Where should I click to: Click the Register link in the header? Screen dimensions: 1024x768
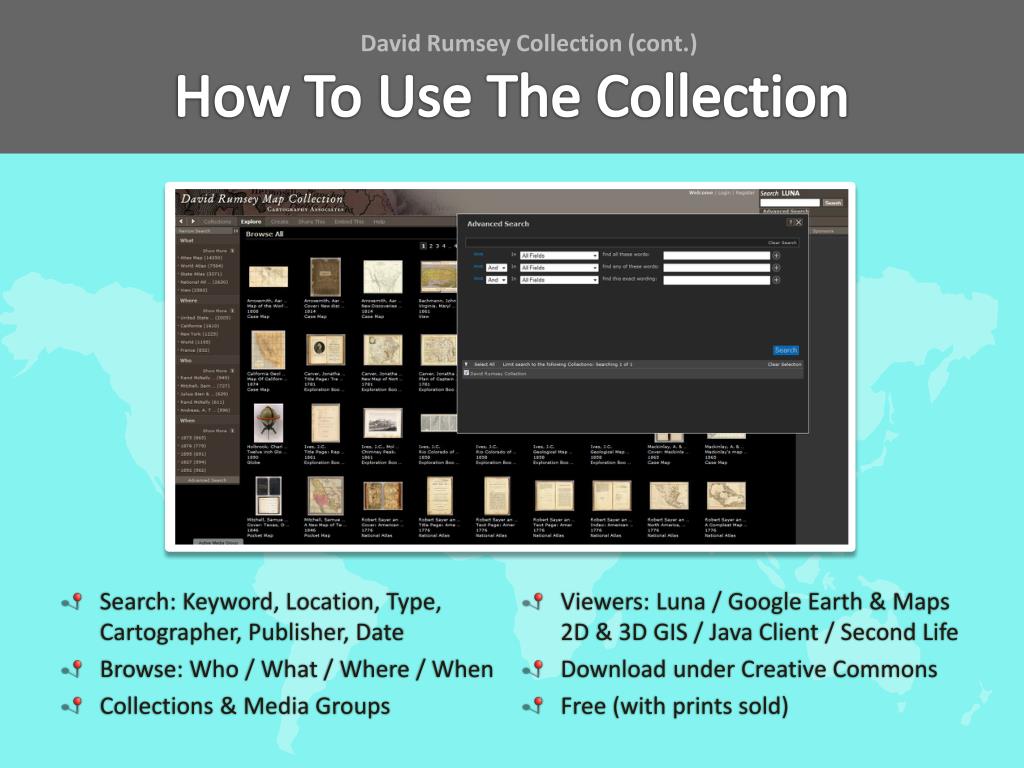745,193
